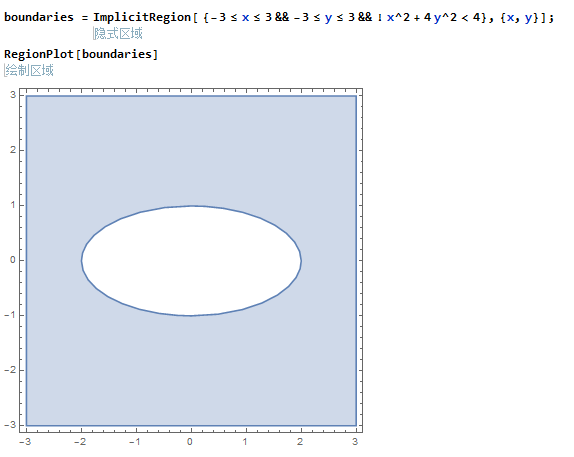Click the {x, y} variable list at the end of the line

click(520, 18)
